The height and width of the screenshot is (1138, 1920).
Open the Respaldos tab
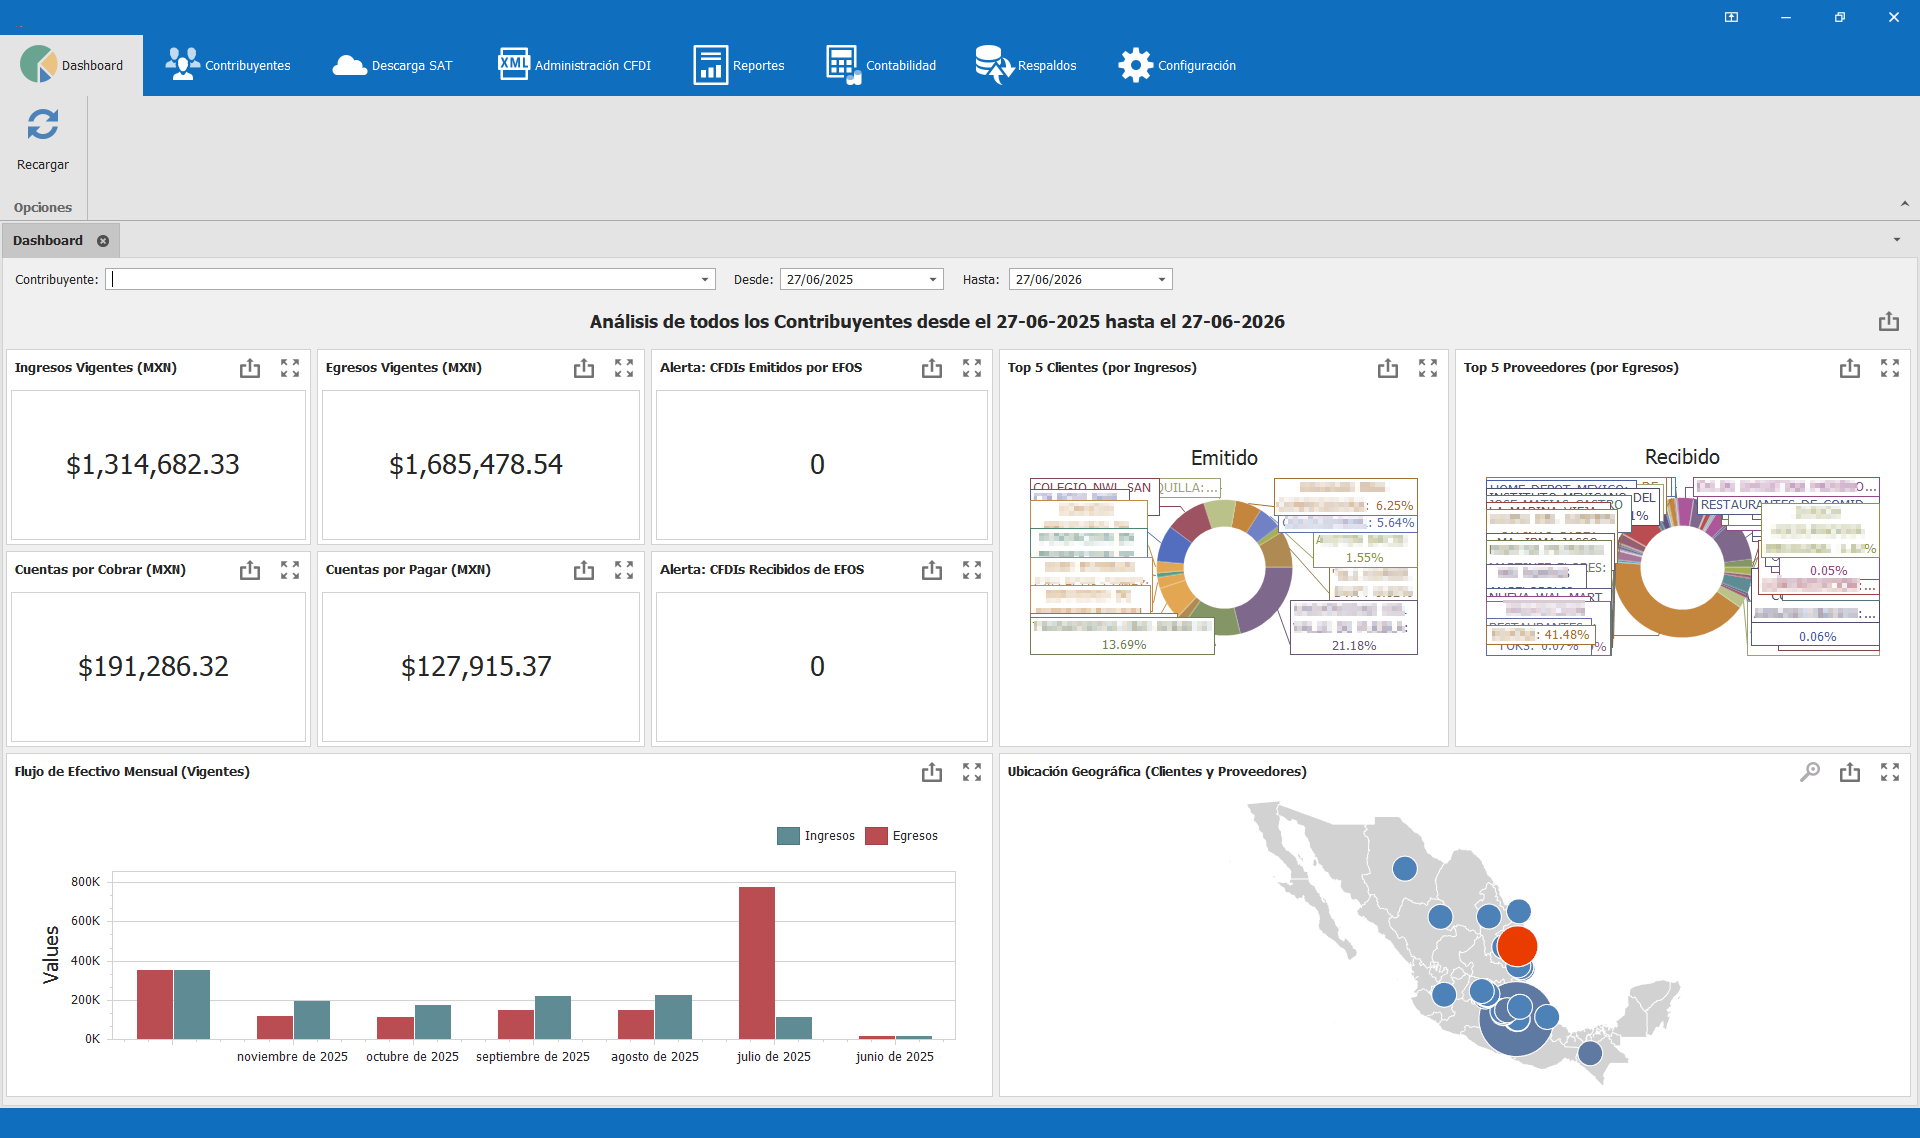coord(1026,65)
